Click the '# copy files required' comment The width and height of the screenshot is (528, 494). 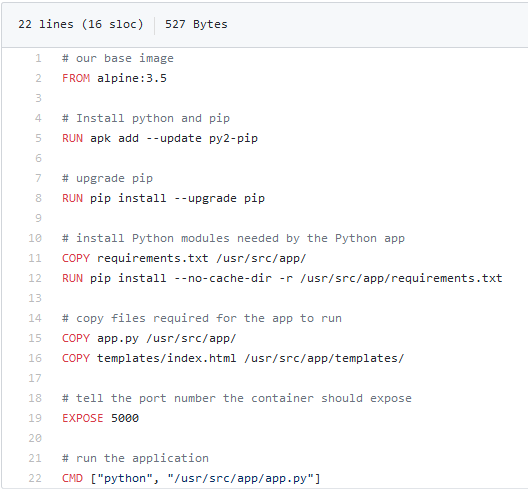202,318
